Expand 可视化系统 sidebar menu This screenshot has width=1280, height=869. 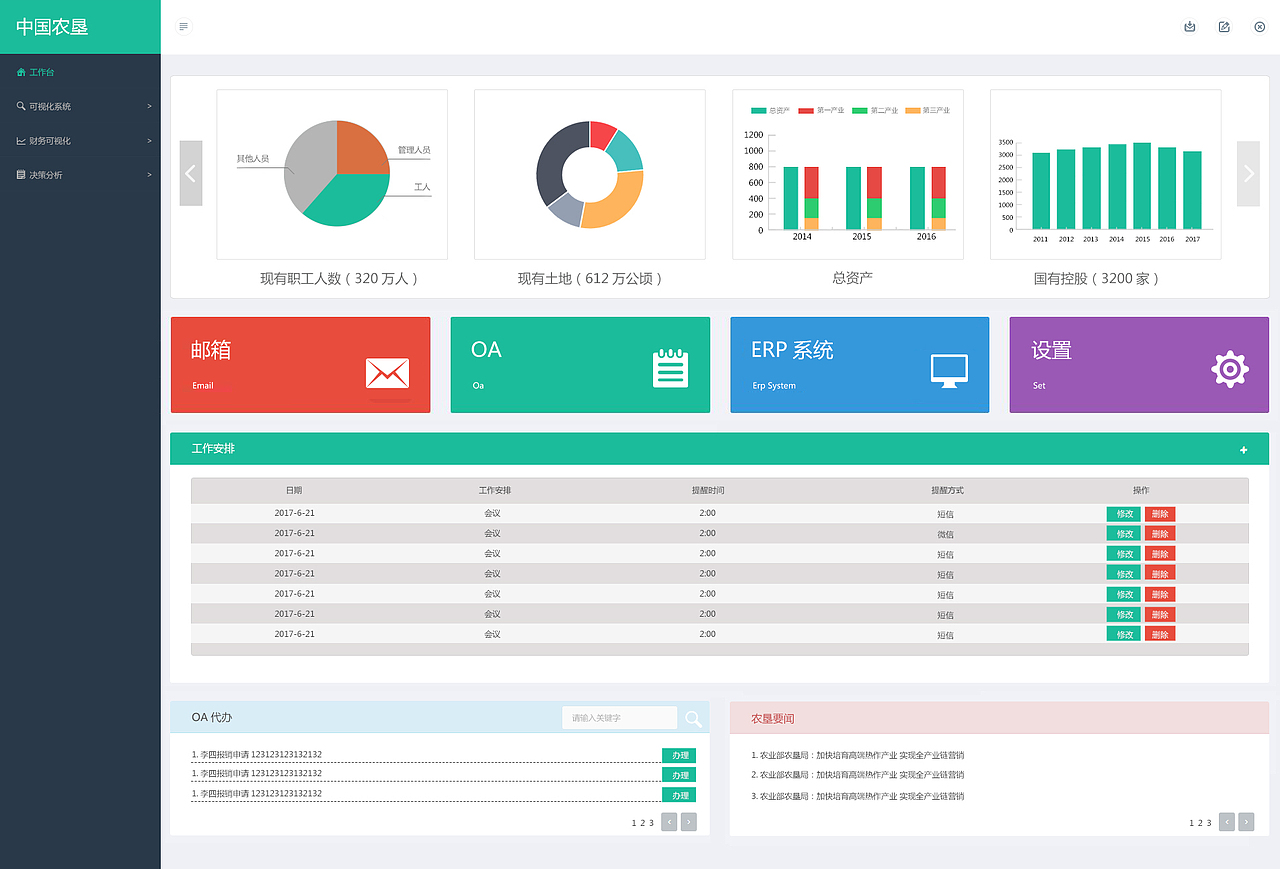click(x=80, y=106)
